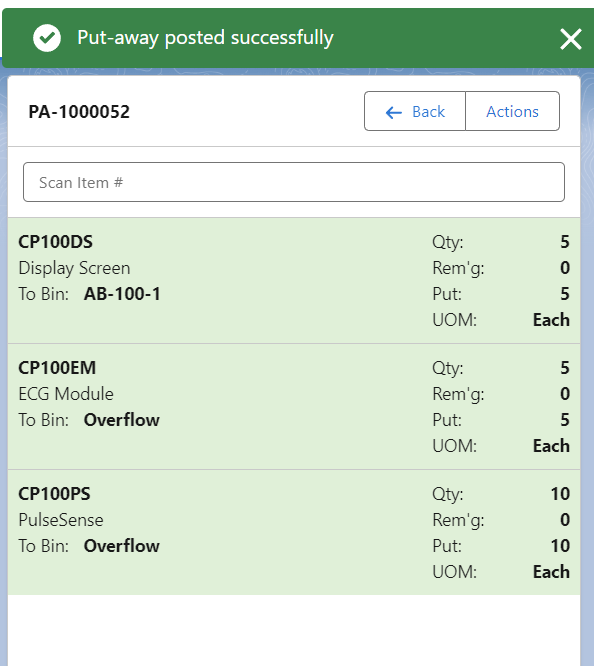
Task: Focus the Scan Item # field
Action: [x=294, y=182]
